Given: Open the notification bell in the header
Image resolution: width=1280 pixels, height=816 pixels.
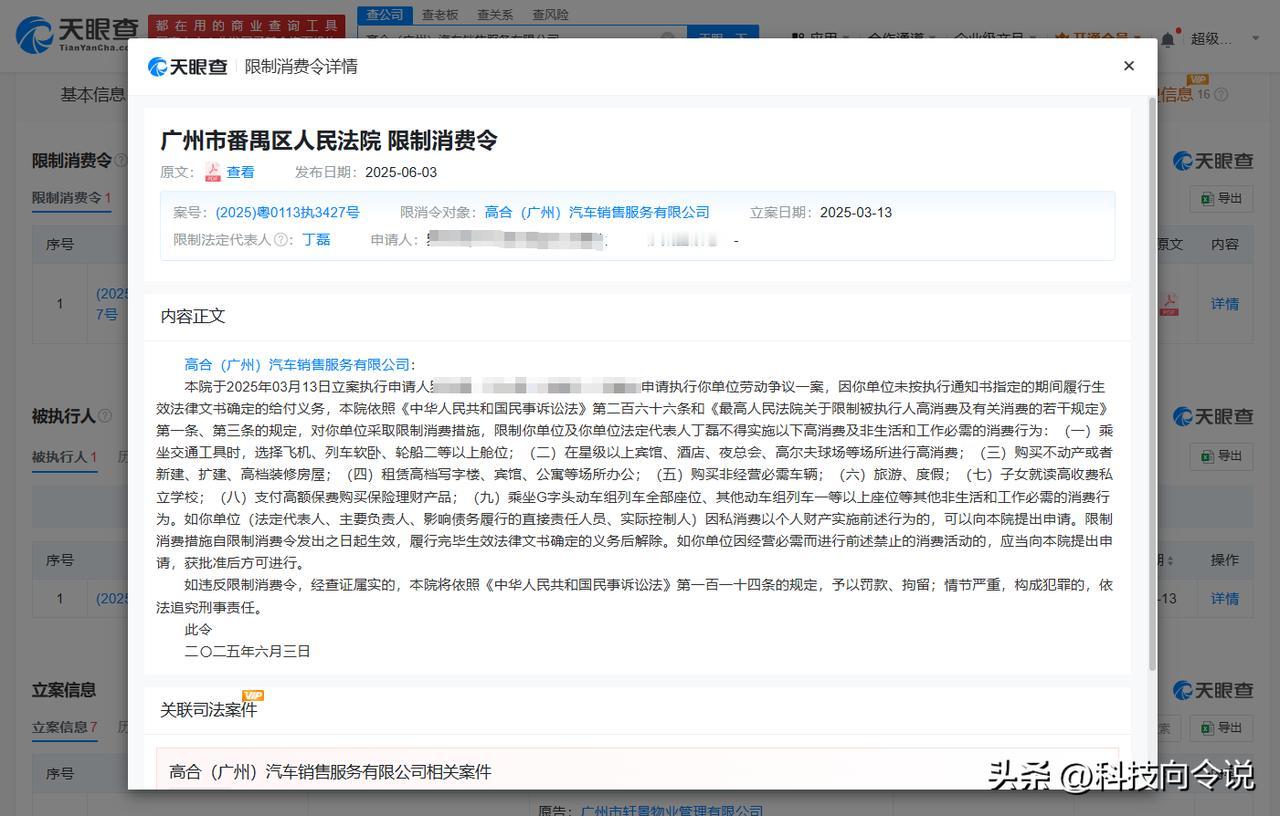Looking at the screenshot, I should click(1168, 38).
